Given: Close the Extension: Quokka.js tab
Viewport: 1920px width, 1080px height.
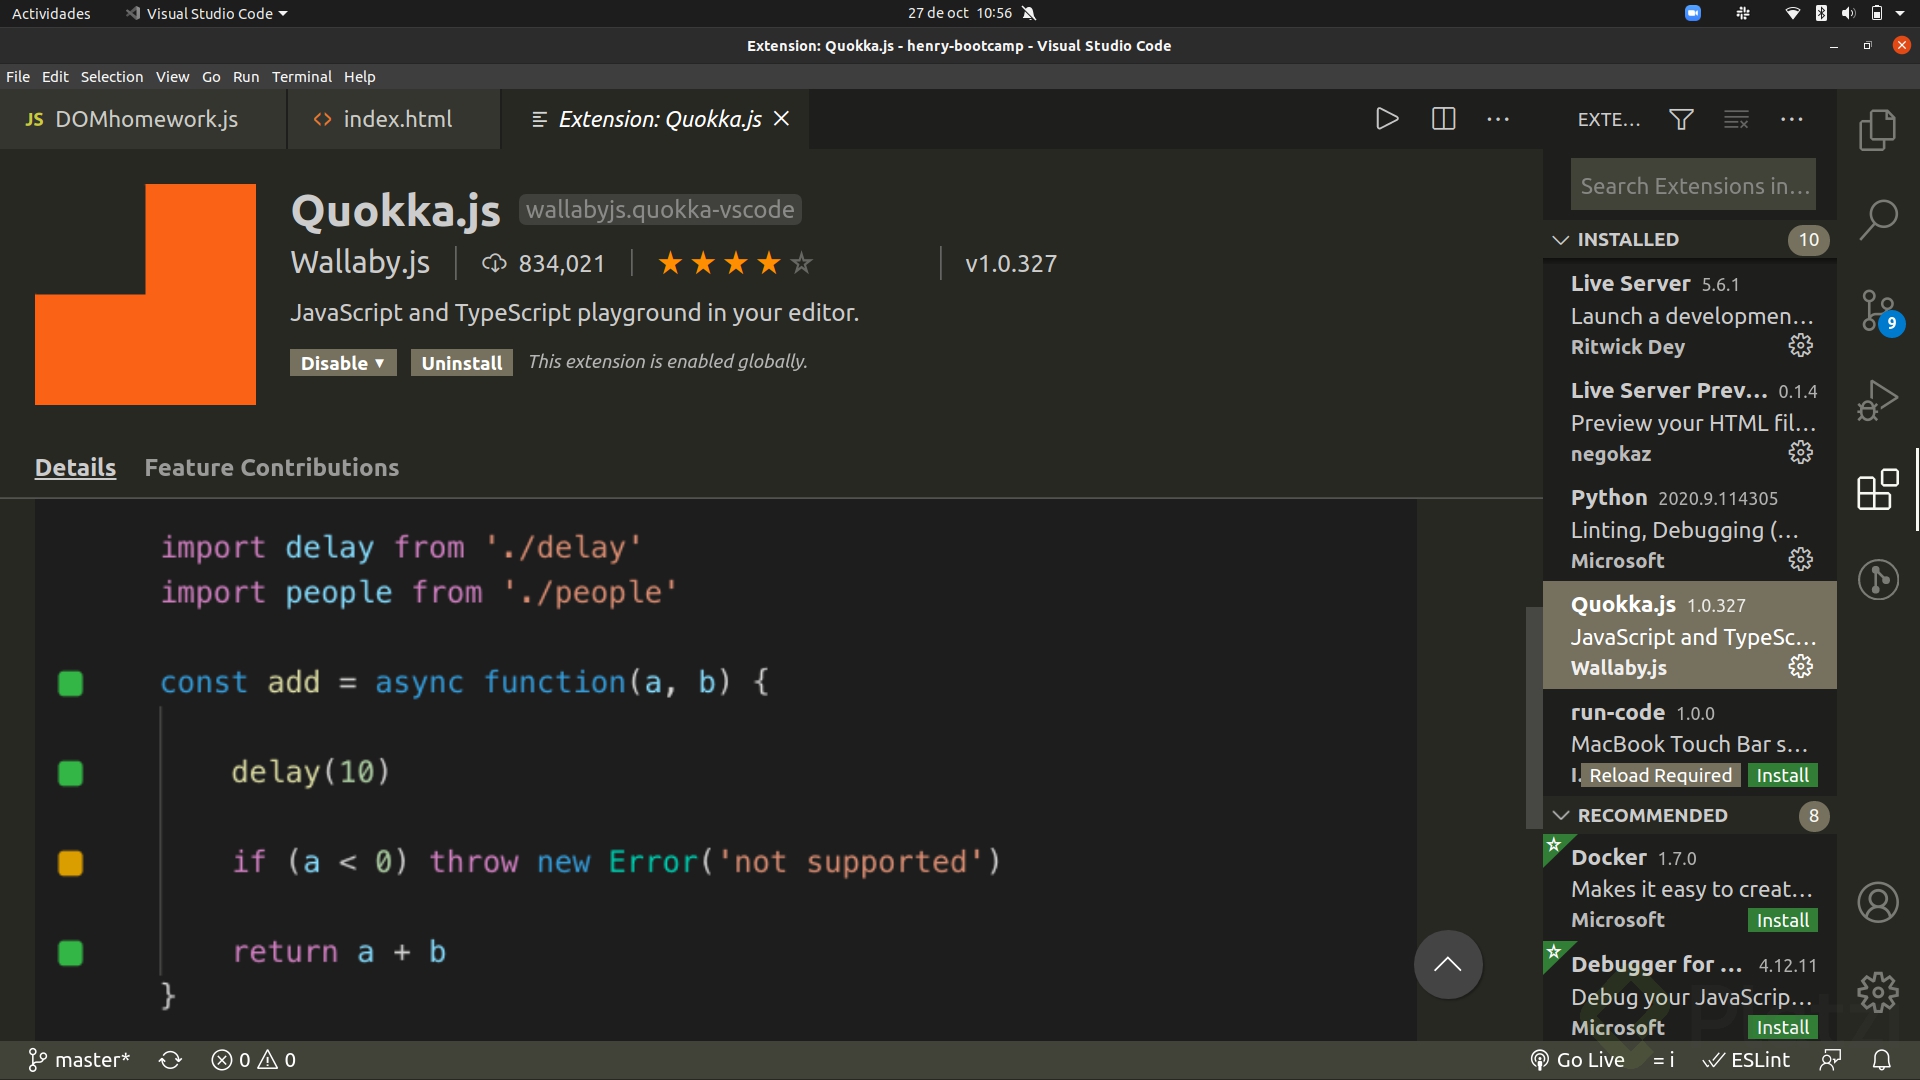Looking at the screenshot, I should click(x=782, y=119).
